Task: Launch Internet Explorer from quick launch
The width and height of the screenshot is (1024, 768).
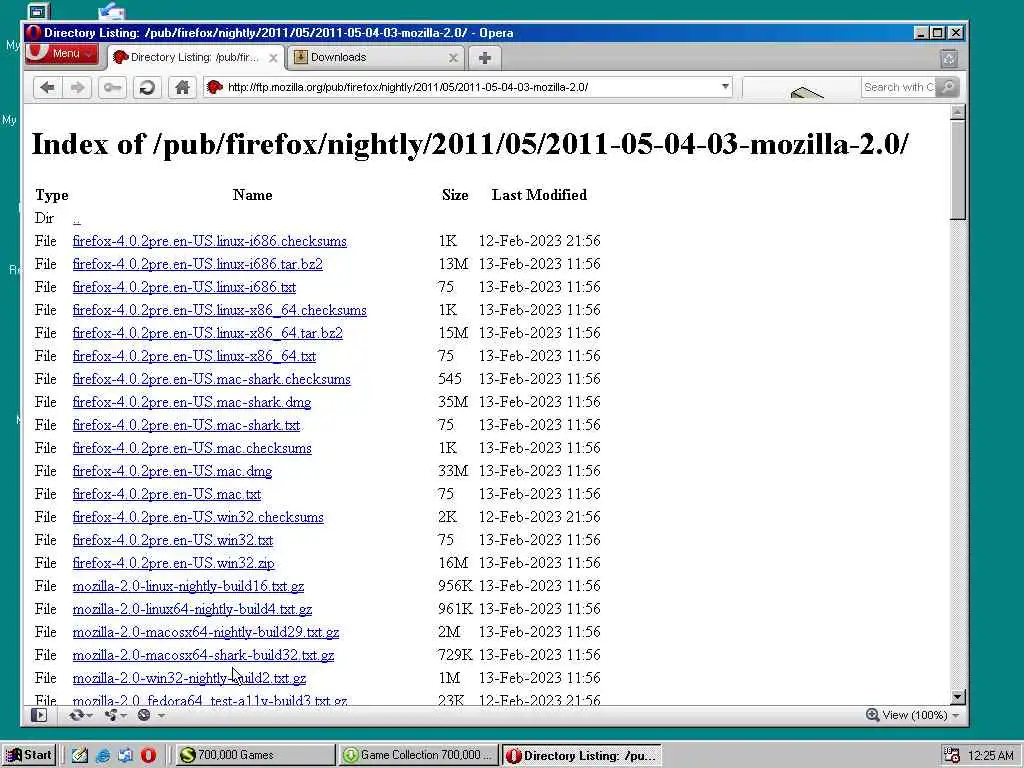Action: tap(103, 755)
